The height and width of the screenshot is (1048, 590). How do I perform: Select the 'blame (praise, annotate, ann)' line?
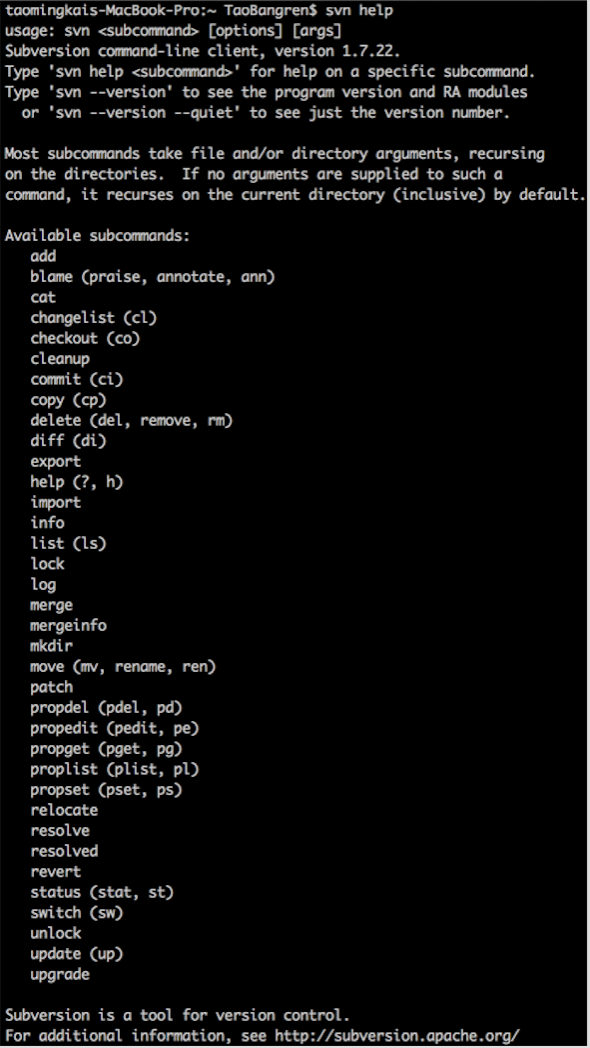click(x=152, y=277)
